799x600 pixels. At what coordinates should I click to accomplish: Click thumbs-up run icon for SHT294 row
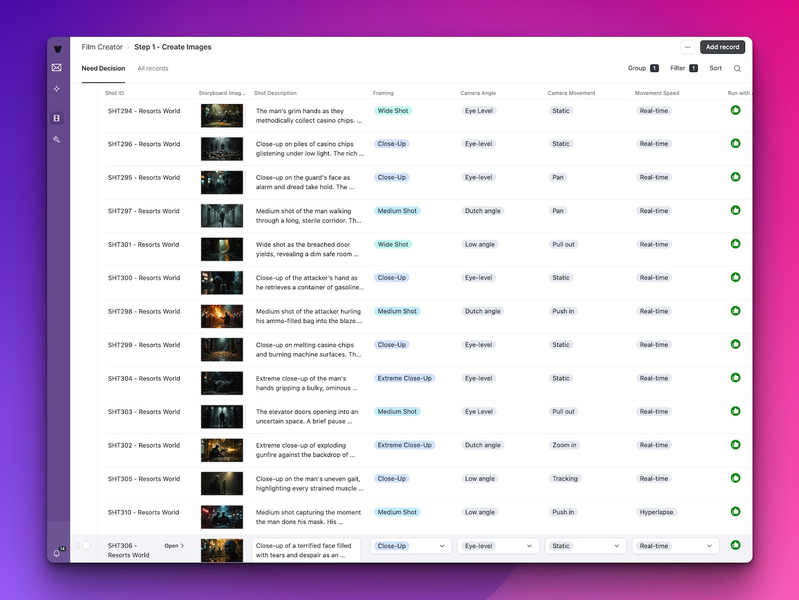pyautogui.click(x=735, y=110)
